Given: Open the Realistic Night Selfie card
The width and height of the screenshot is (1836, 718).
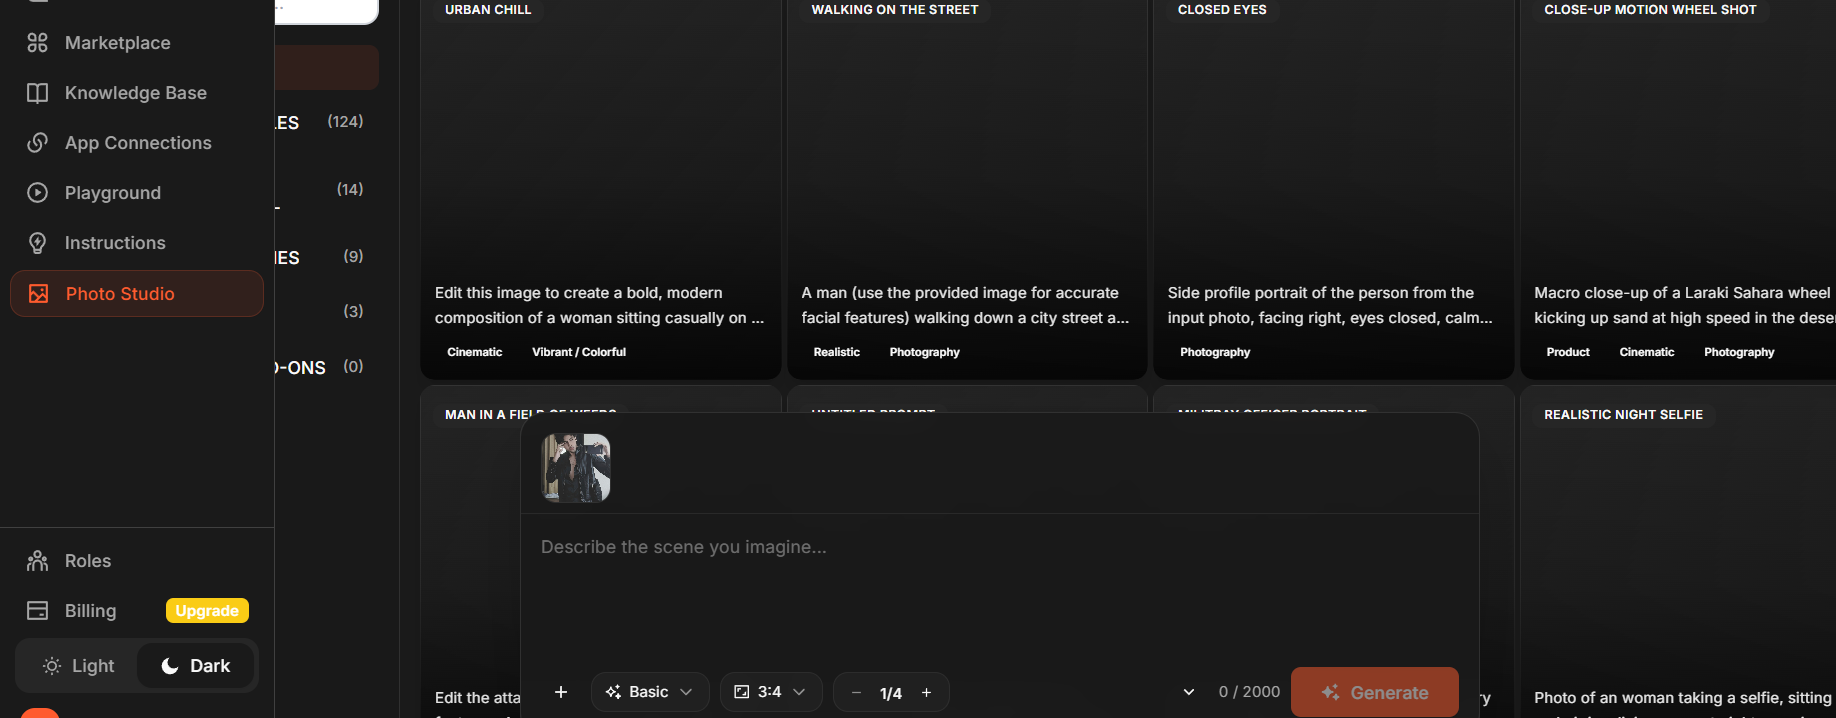Looking at the screenshot, I should (x=1678, y=552).
